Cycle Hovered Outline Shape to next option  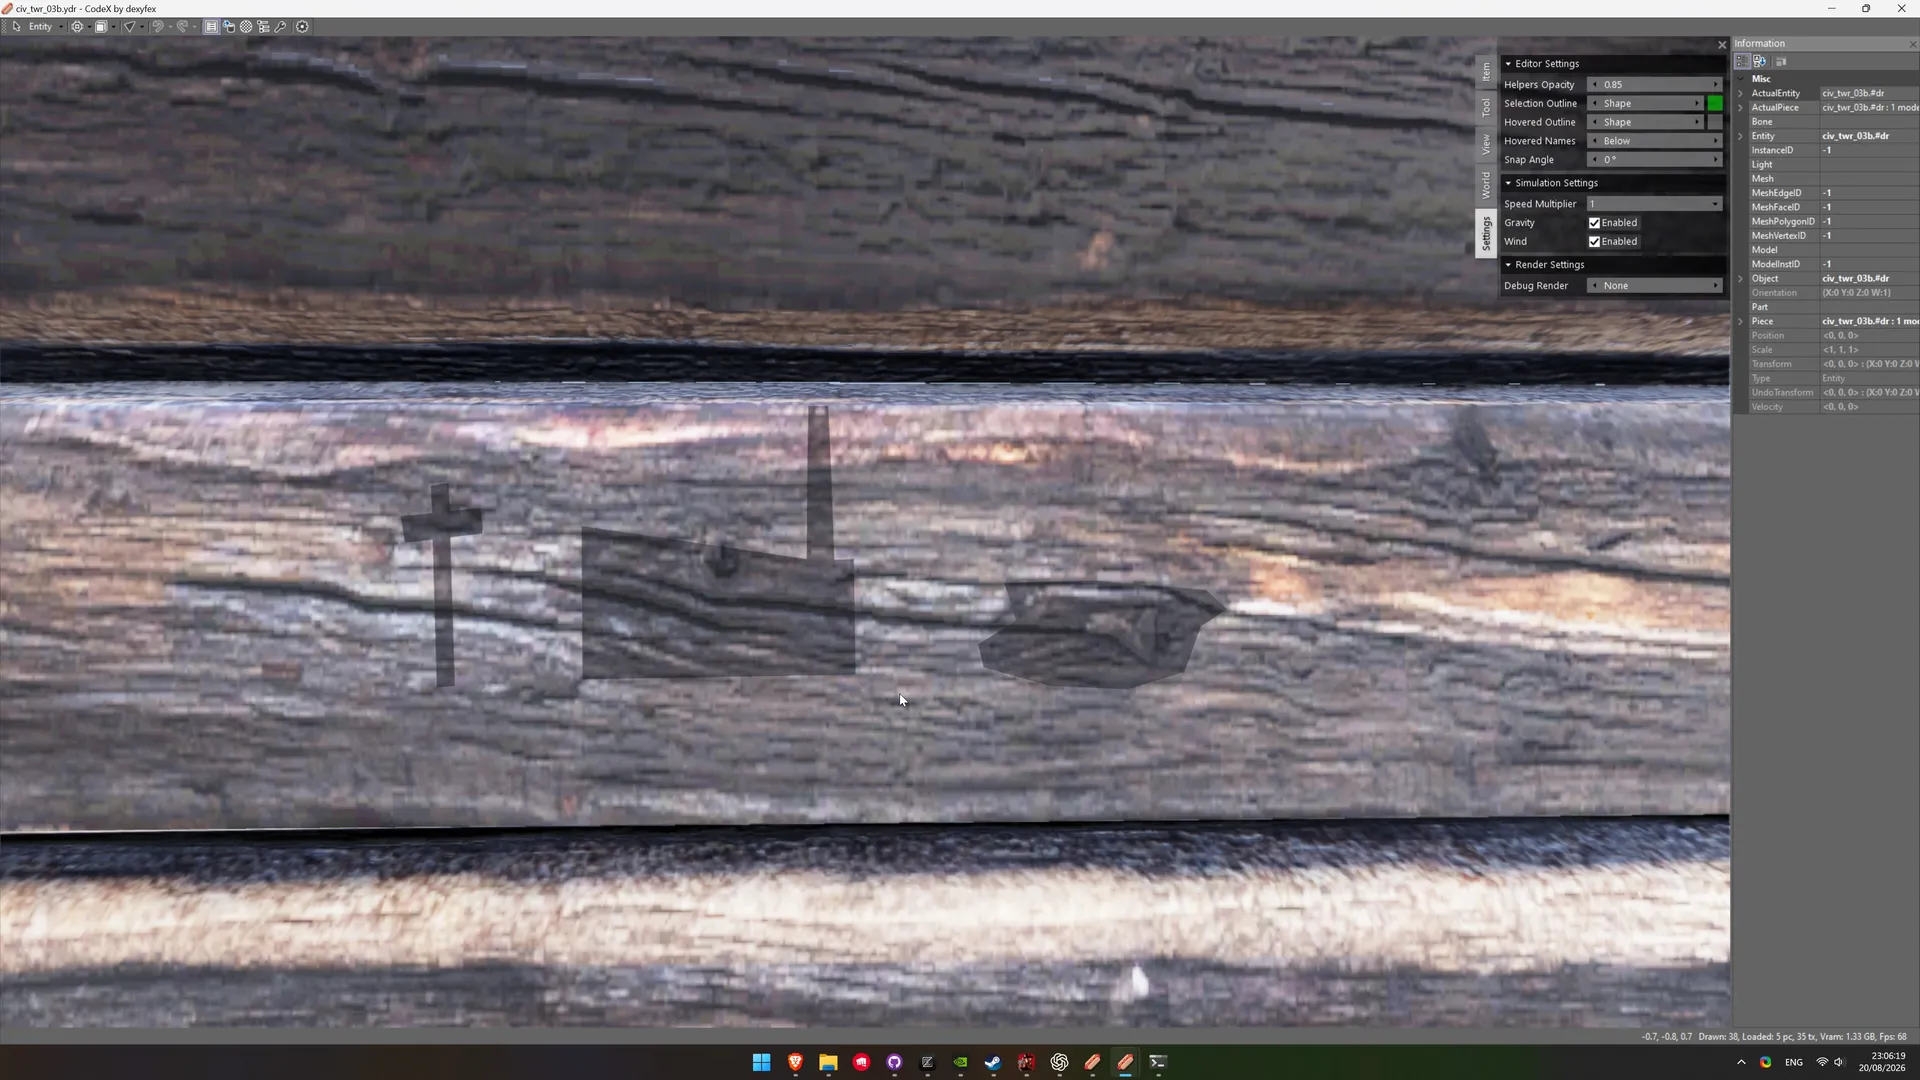point(1697,123)
